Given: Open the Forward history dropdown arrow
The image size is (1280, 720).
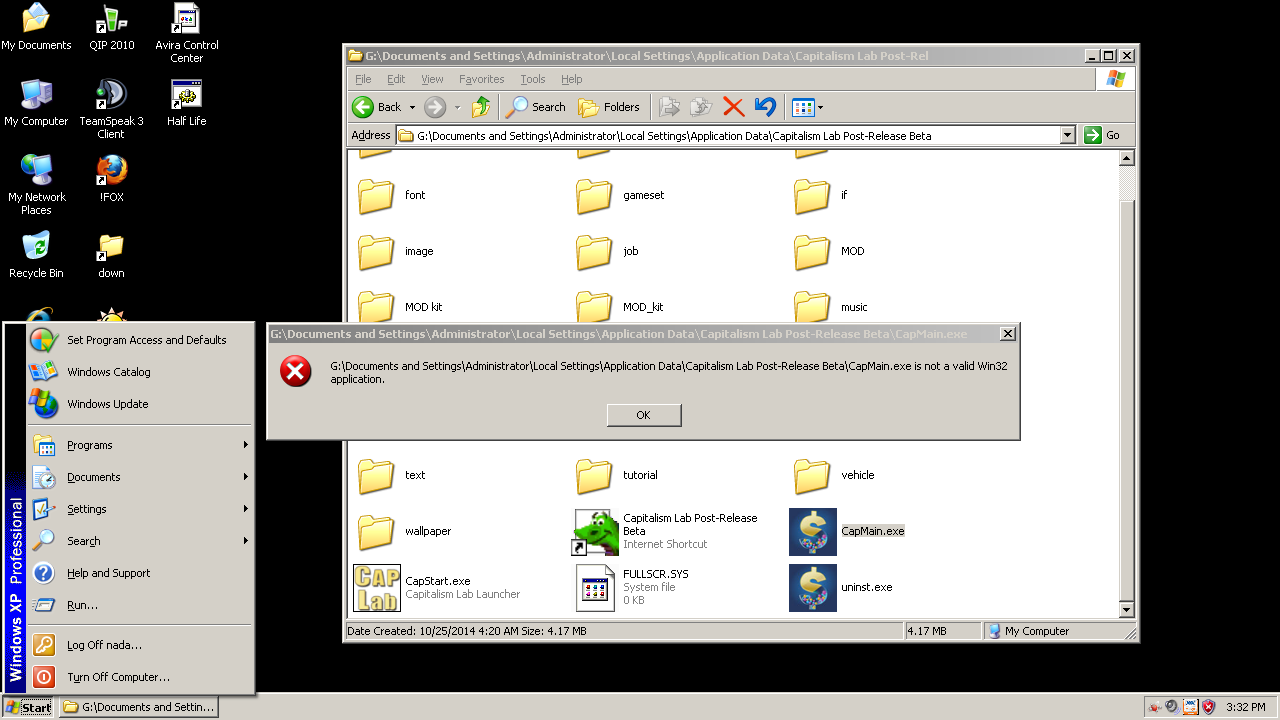Looking at the screenshot, I should pos(457,107).
